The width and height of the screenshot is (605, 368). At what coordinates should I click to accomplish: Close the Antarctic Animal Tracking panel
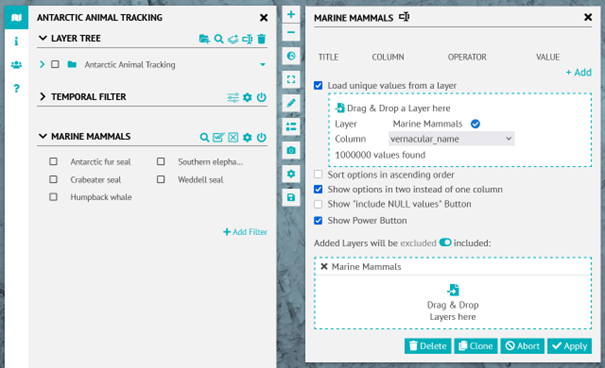(x=264, y=18)
